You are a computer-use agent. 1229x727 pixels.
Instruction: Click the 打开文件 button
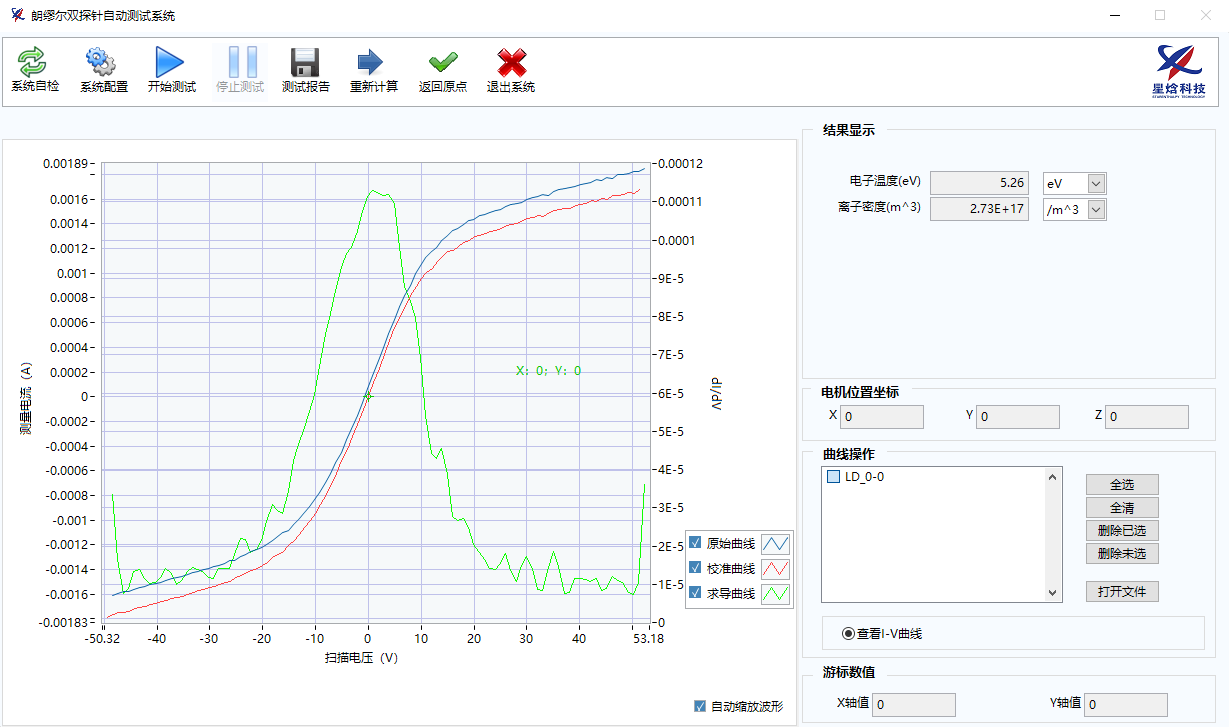[1122, 591]
